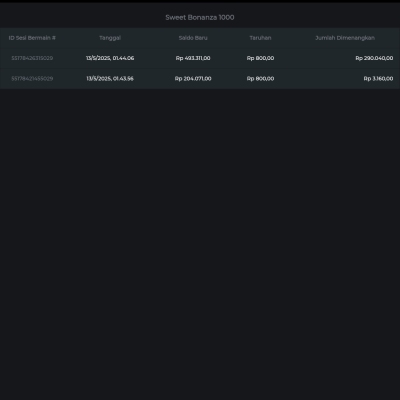Select the Saldo Baru column header
The height and width of the screenshot is (400, 400).
pyautogui.click(x=193, y=38)
